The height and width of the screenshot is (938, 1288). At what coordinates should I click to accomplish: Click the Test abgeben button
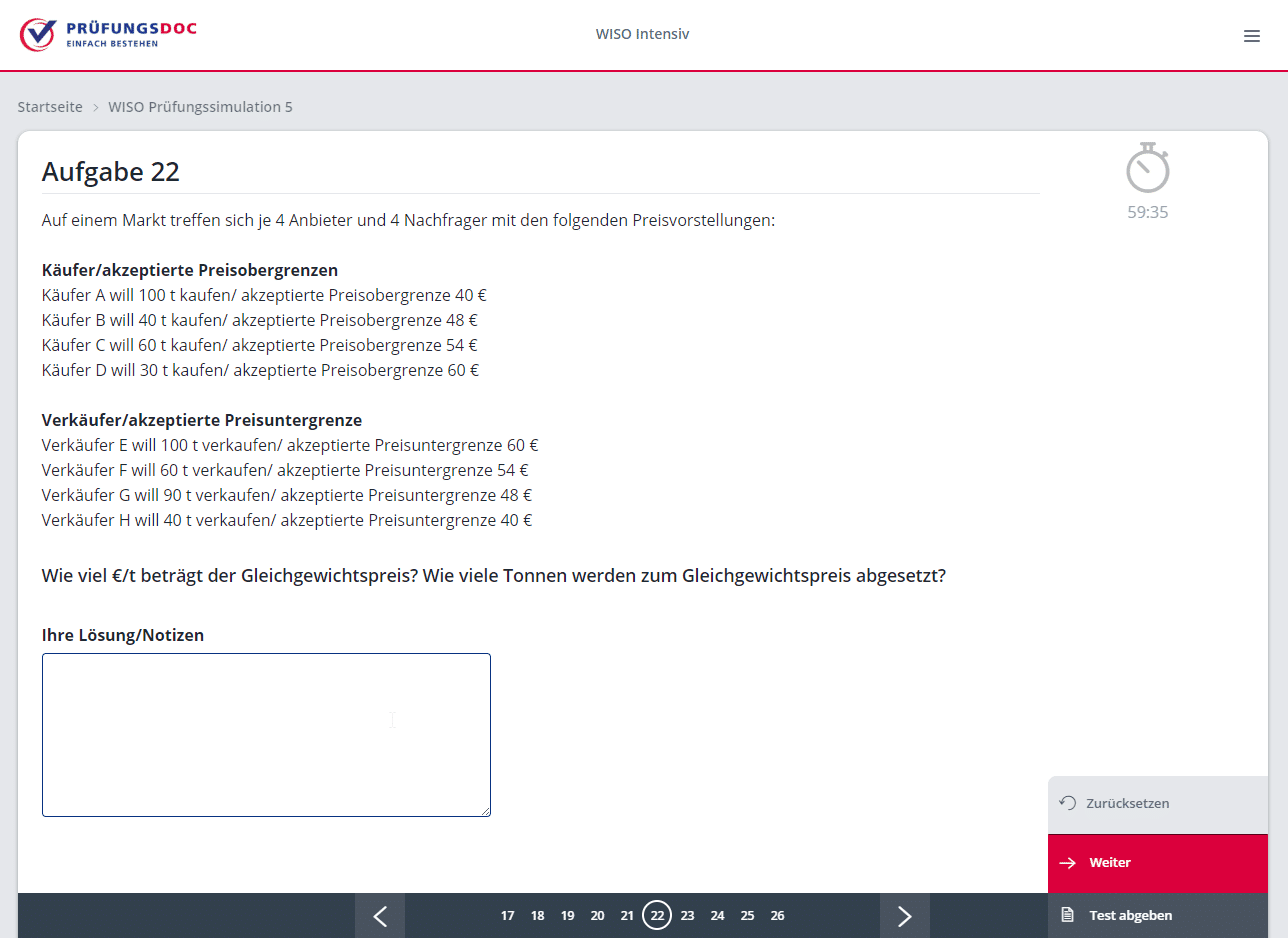coord(1158,915)
